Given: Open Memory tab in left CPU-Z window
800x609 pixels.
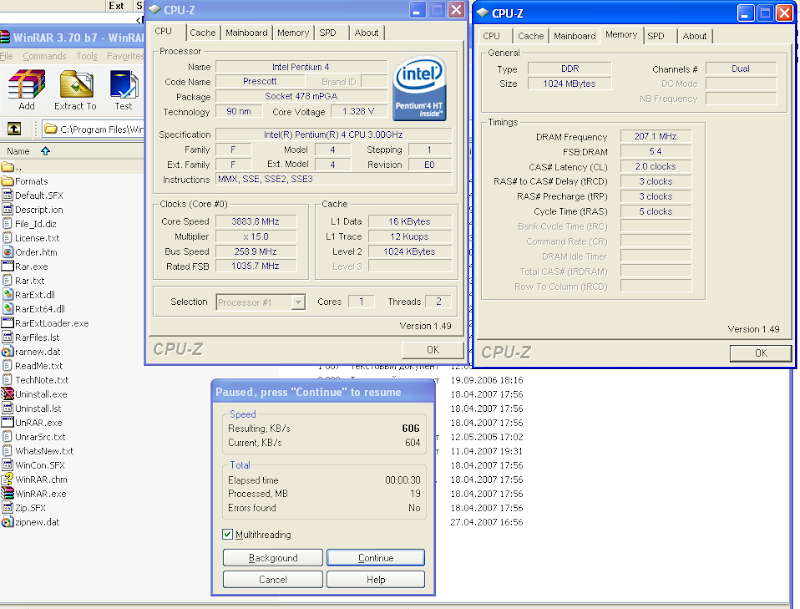Looking at the screenshot, I should (x=293, y=33).
